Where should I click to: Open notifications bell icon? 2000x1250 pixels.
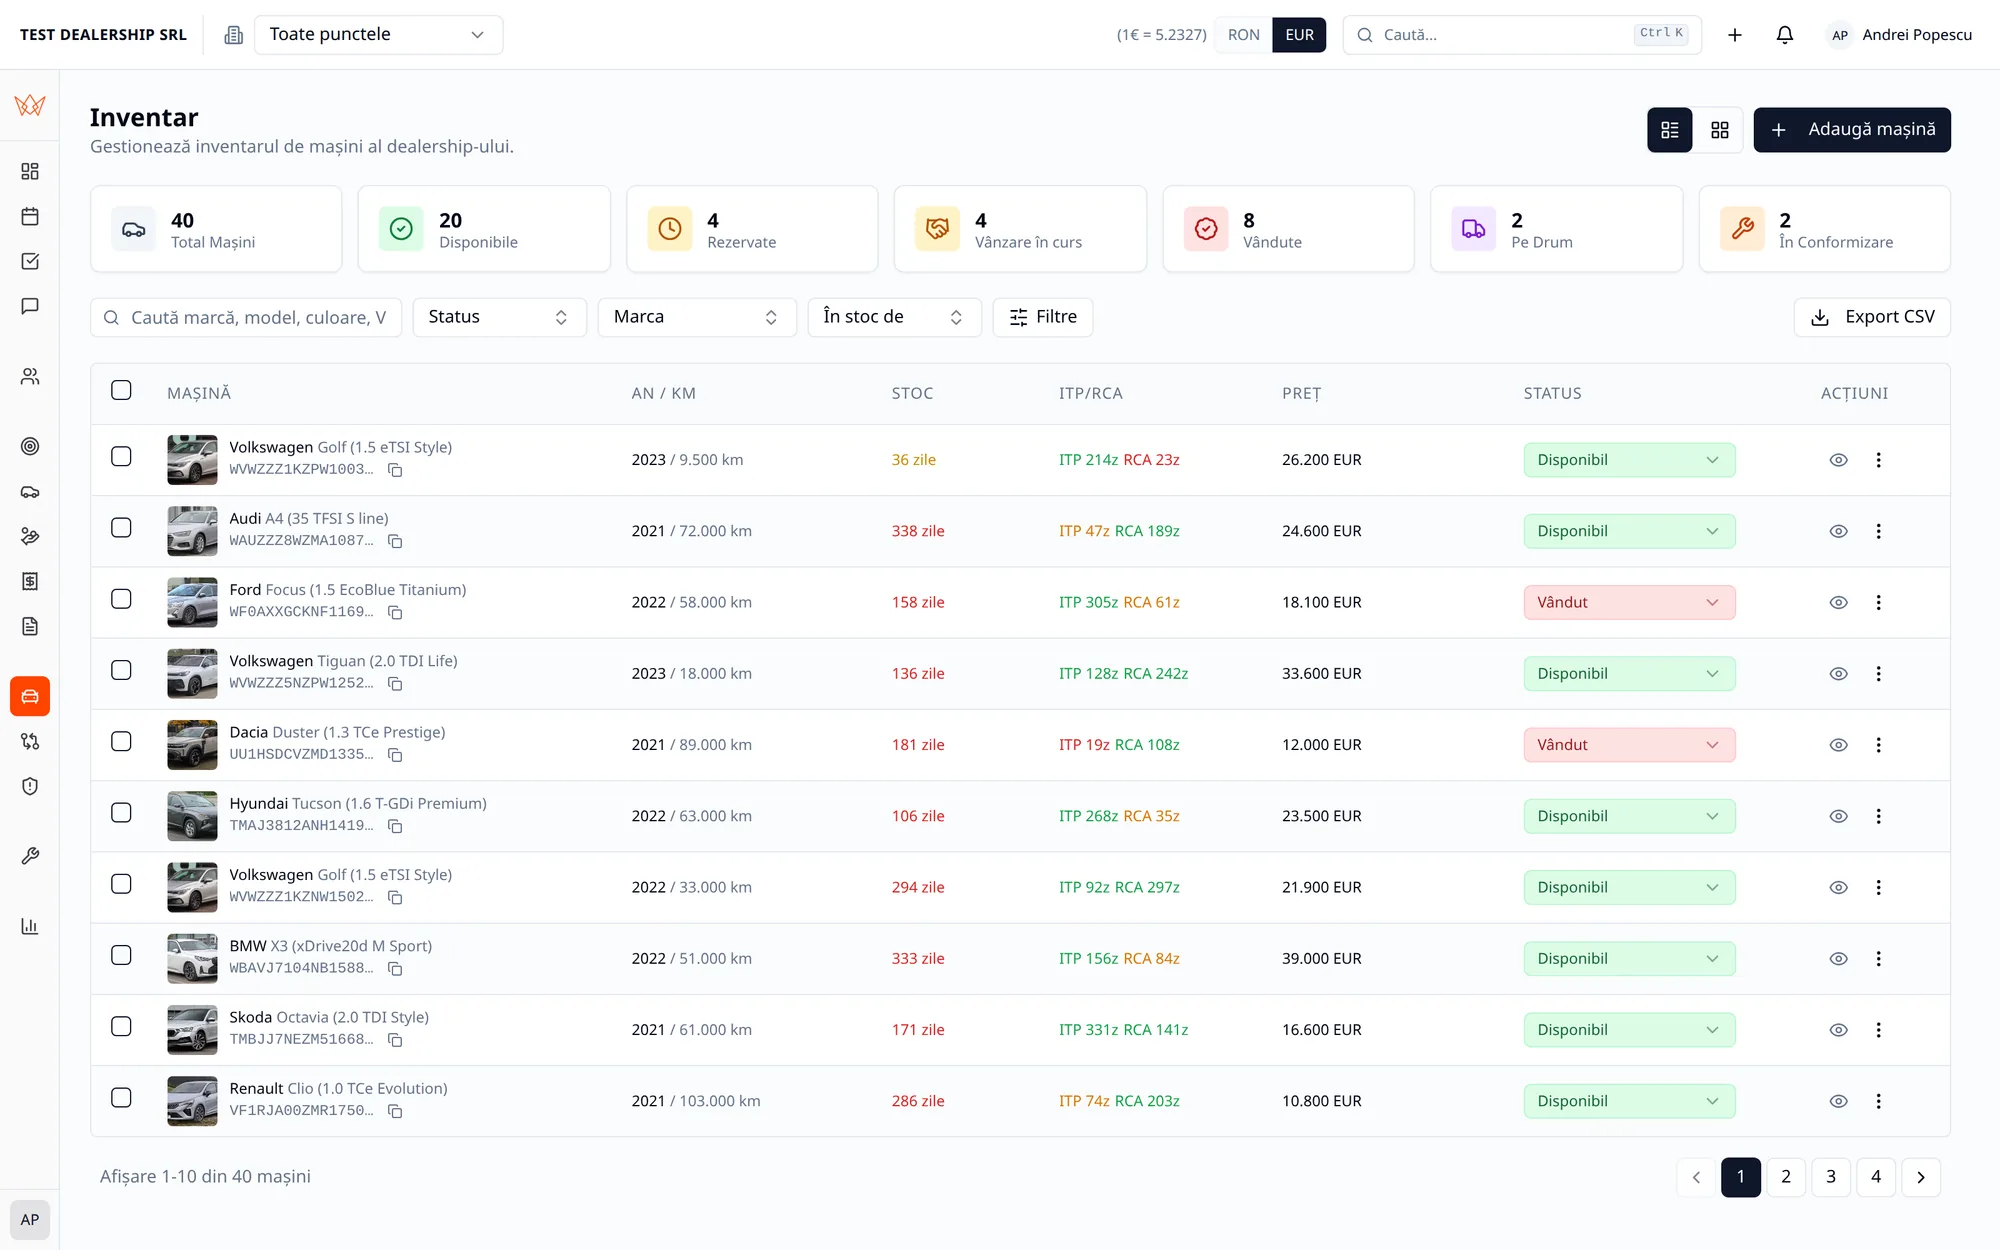click(1785, 35)
